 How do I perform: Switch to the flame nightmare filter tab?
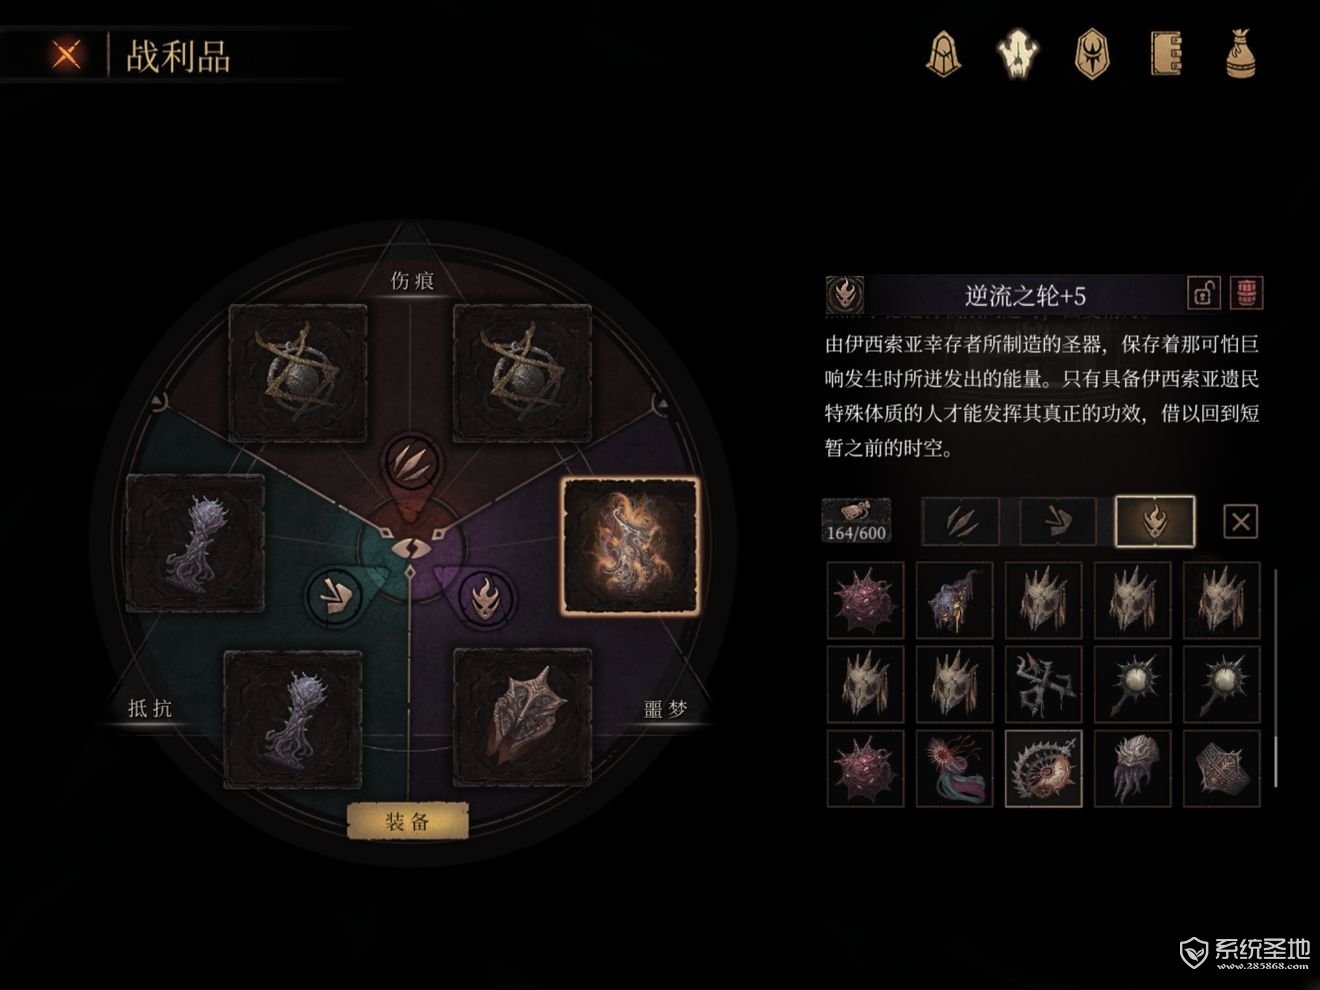coord(1155,521)
